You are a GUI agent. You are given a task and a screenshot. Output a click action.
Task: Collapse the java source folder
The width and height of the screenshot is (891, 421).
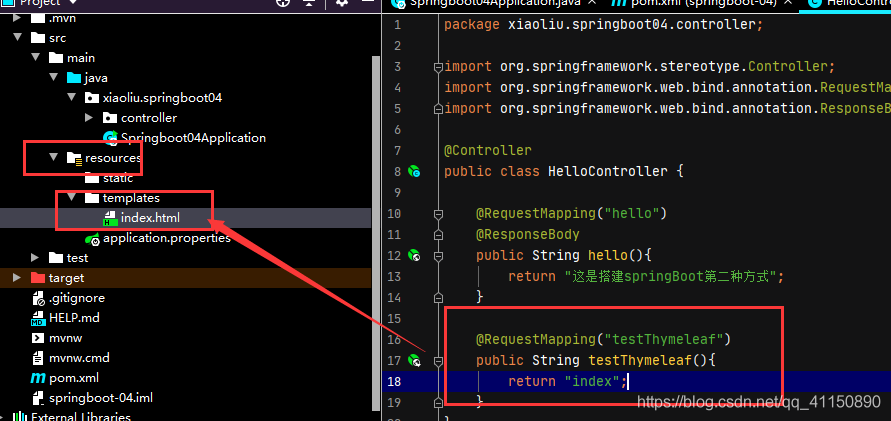pos(53,78)
